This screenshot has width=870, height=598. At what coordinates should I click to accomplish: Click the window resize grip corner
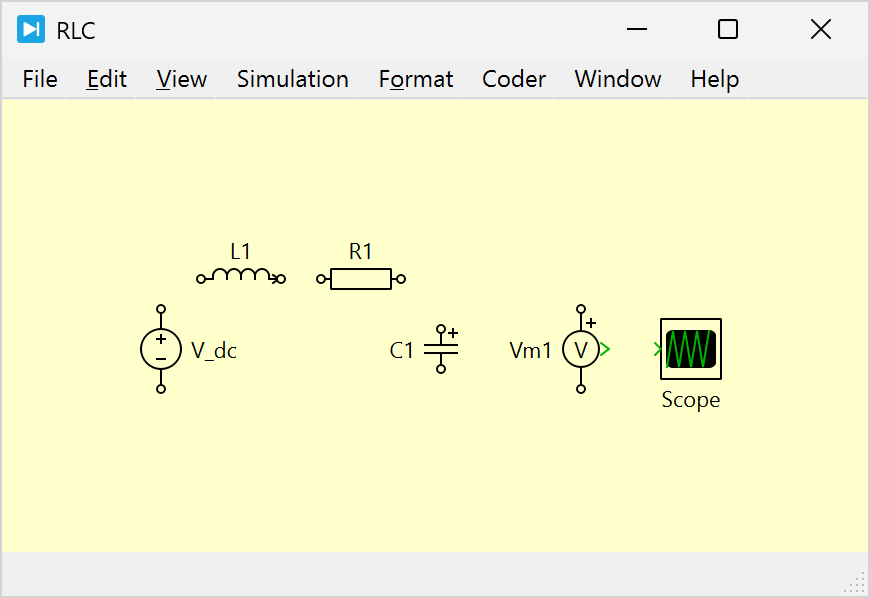point(857,583)
